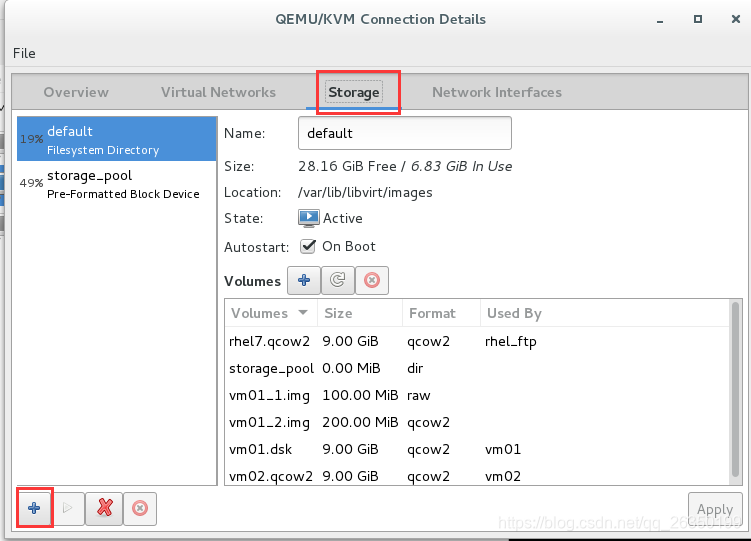Click the volumes list scrollbar

pos(736,389)
